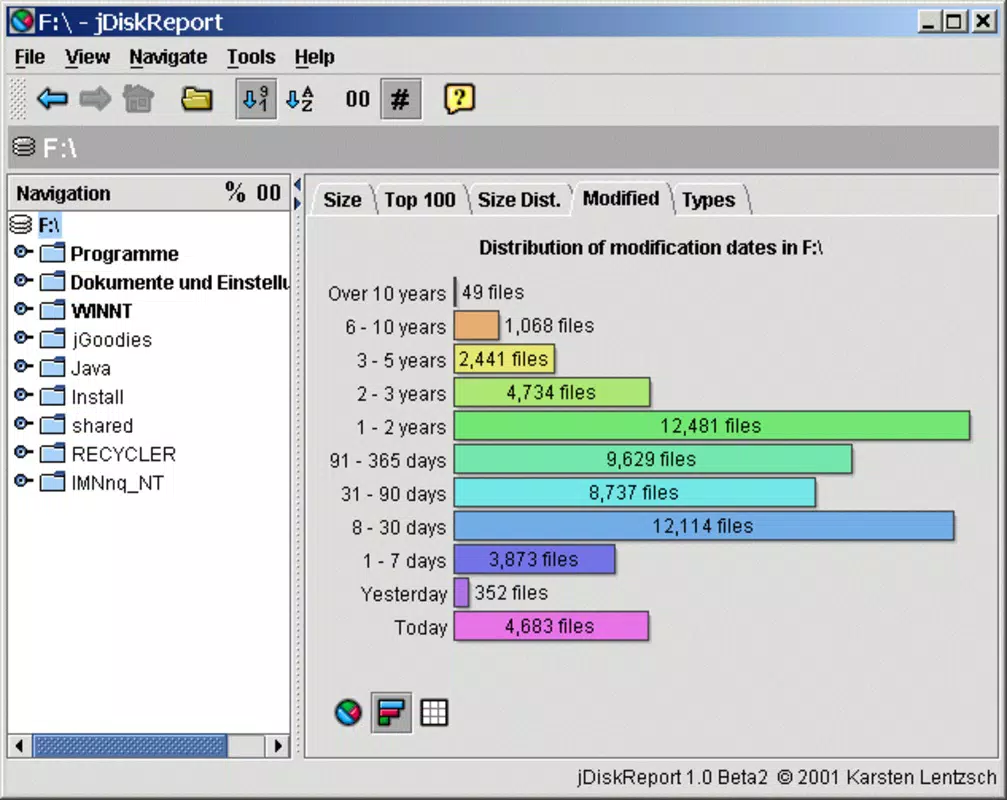Collapse navigation pane with left splitter arrow
1007x800 pixels.
coord(297,185)
